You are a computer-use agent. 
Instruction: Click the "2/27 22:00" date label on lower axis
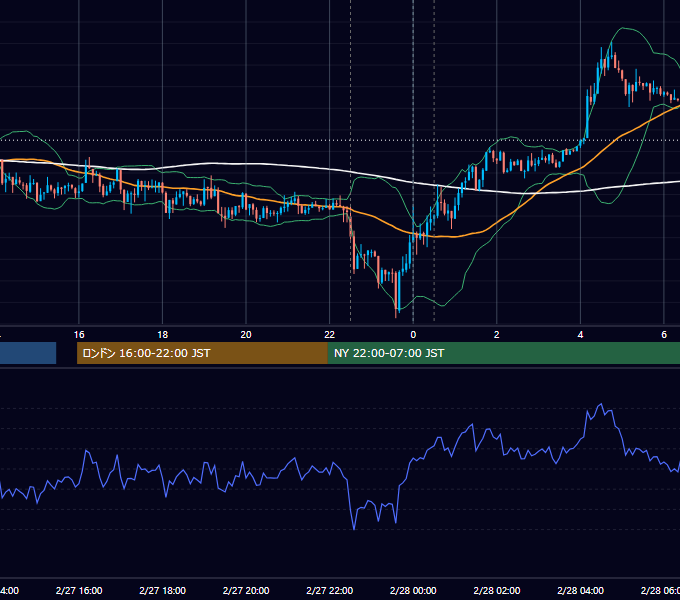pyautogui.click(x=330, y=590)
